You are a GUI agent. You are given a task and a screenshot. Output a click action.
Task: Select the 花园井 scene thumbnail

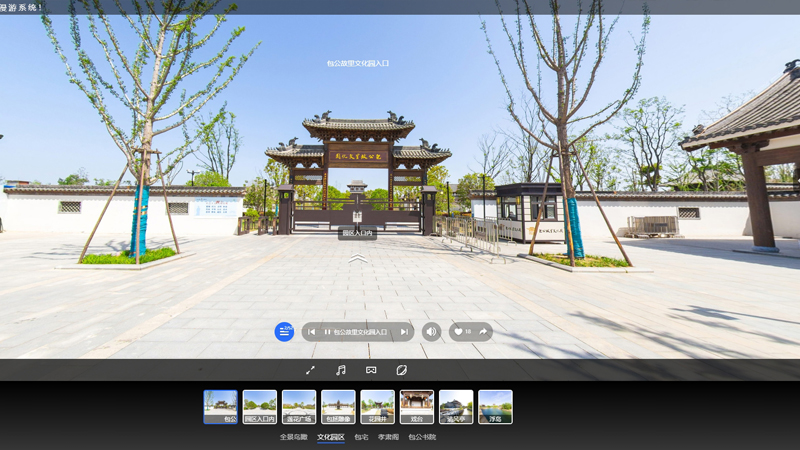tap(377, 406)
